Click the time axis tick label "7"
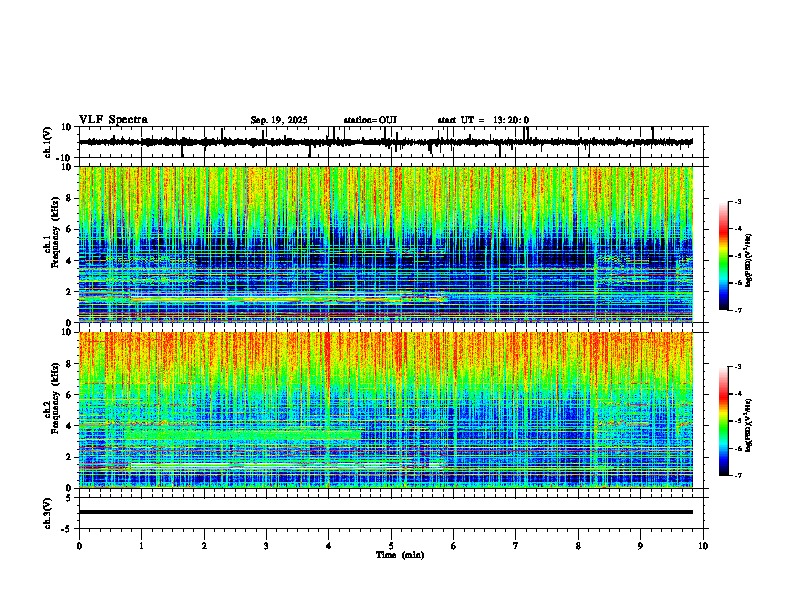 pos(516,546)
